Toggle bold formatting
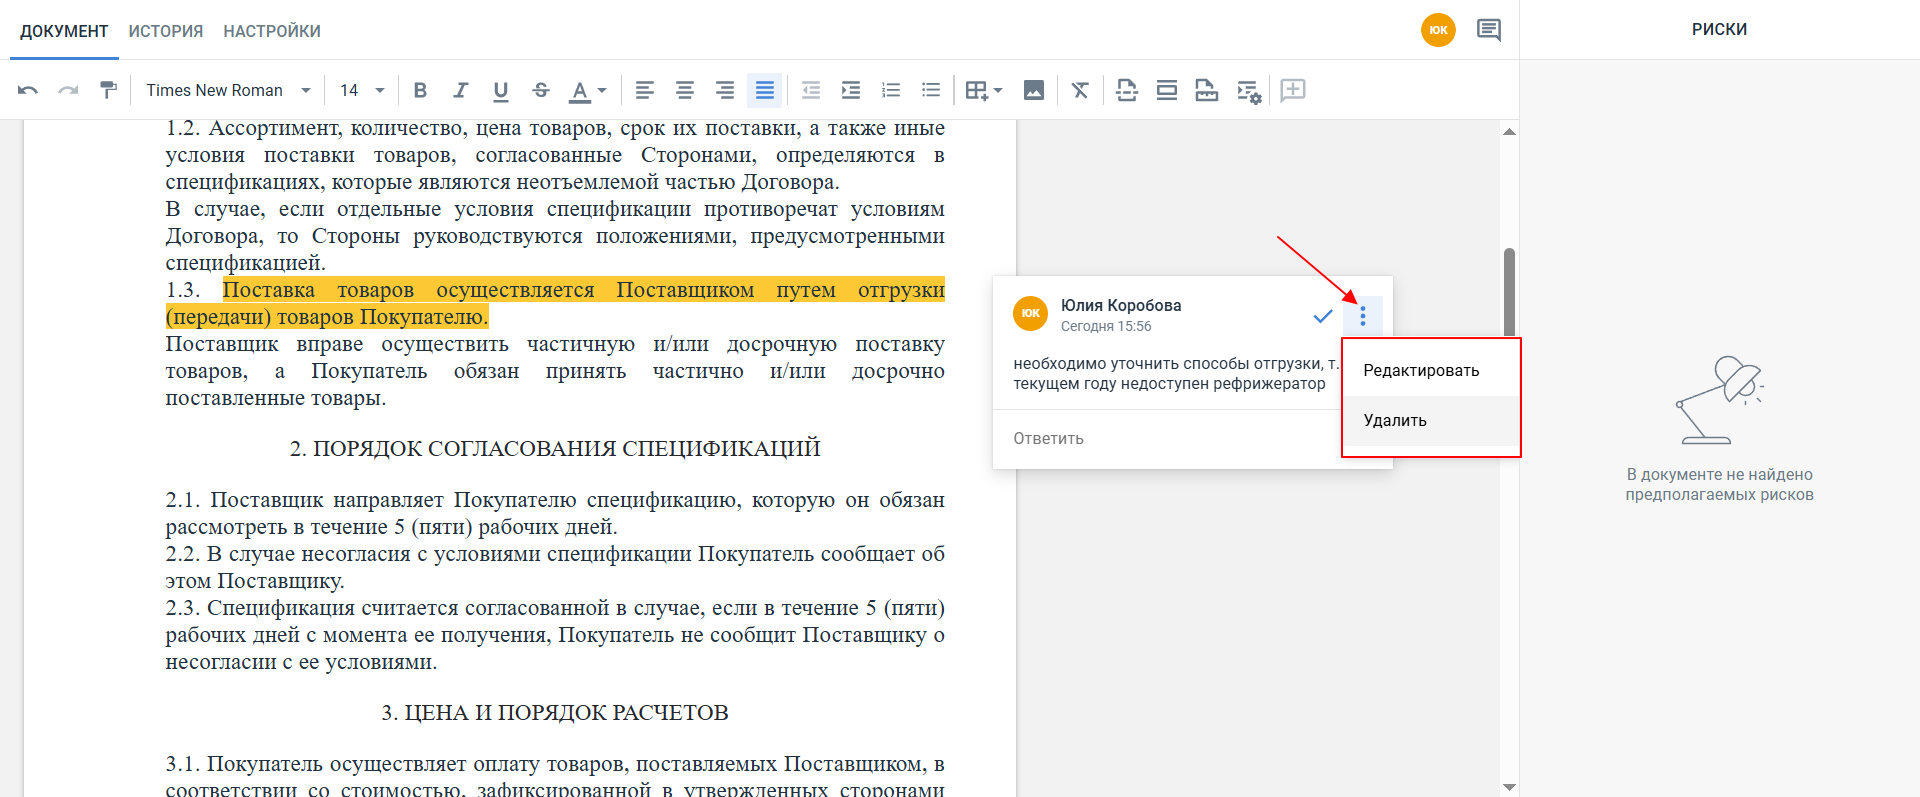This screenshot has height=797, width=1920. click(420, 90)
